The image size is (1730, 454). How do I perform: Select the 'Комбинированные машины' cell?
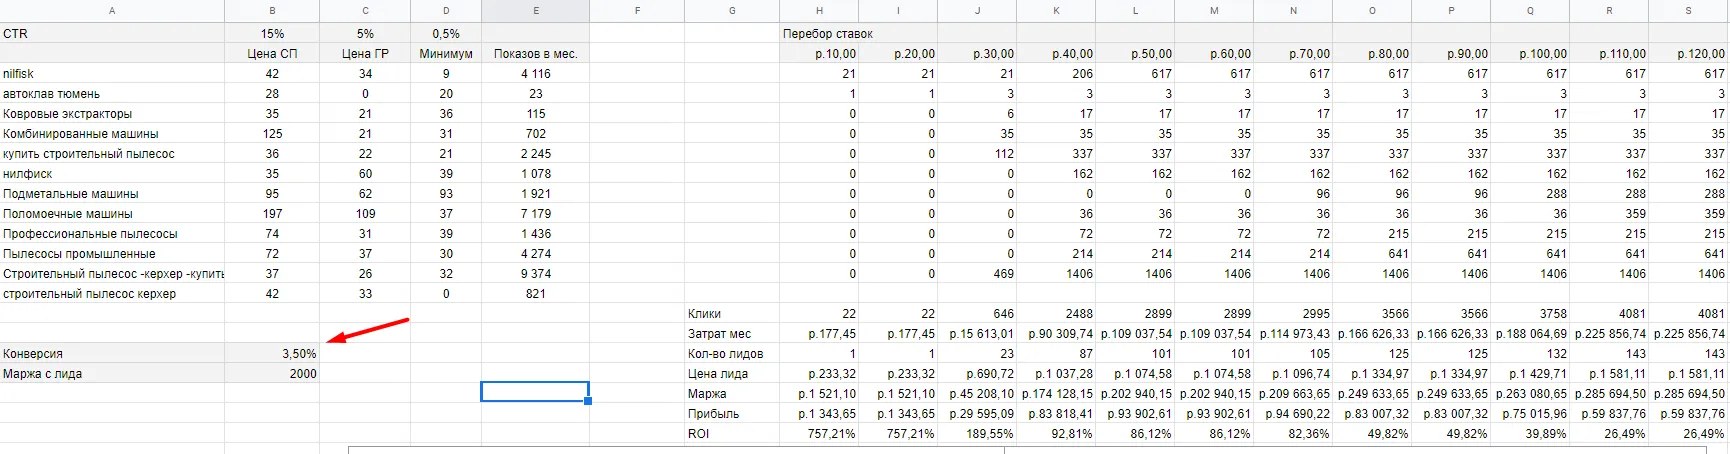tap(112, 133)
